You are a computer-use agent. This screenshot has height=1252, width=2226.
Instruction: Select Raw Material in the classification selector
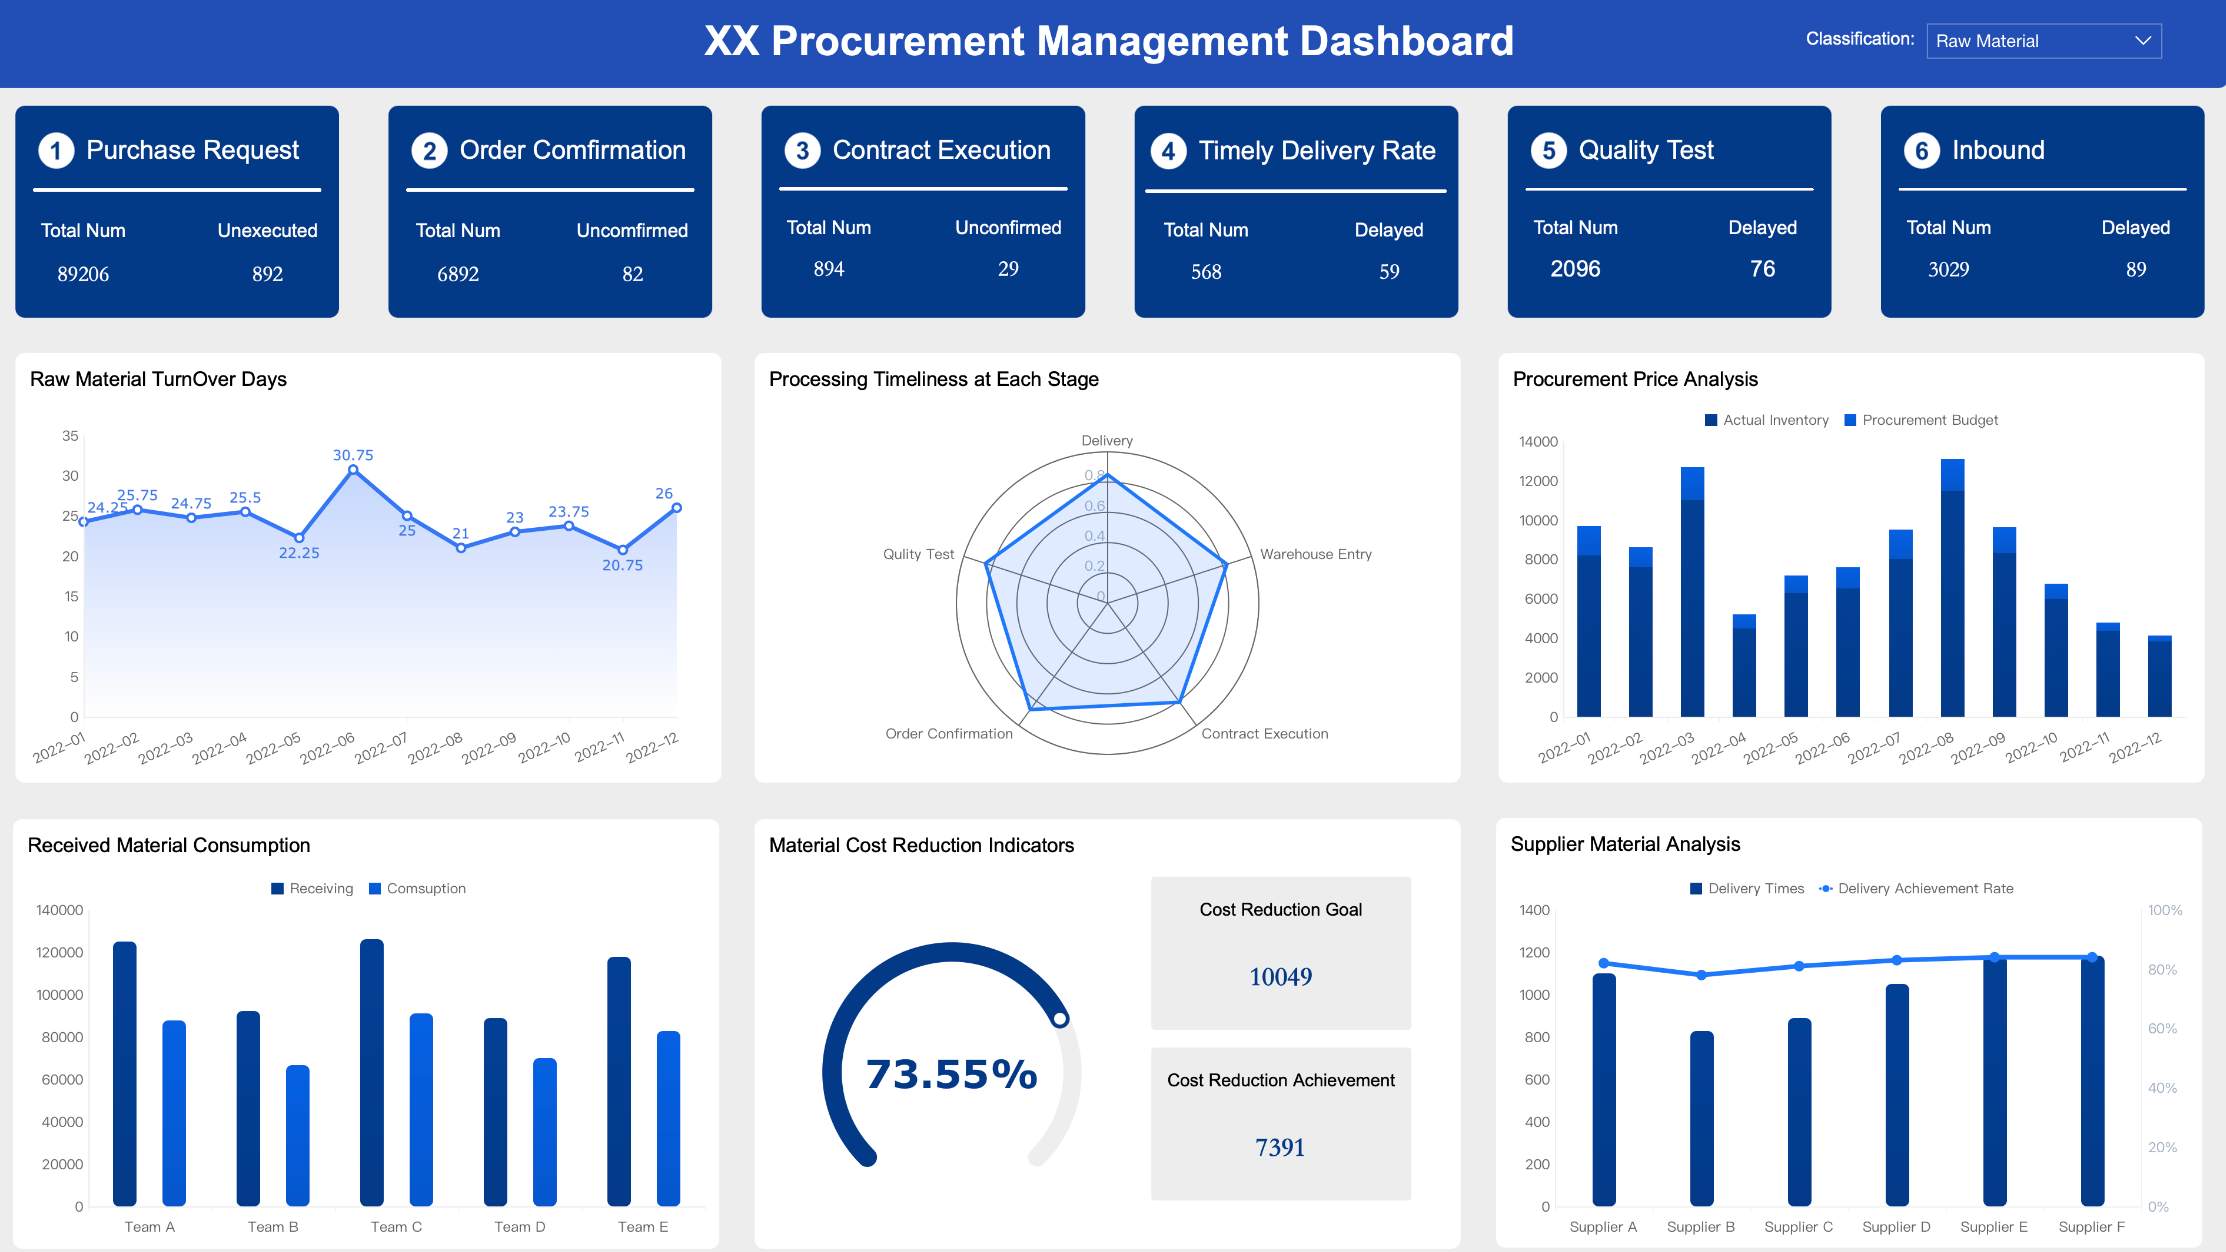1987,40
